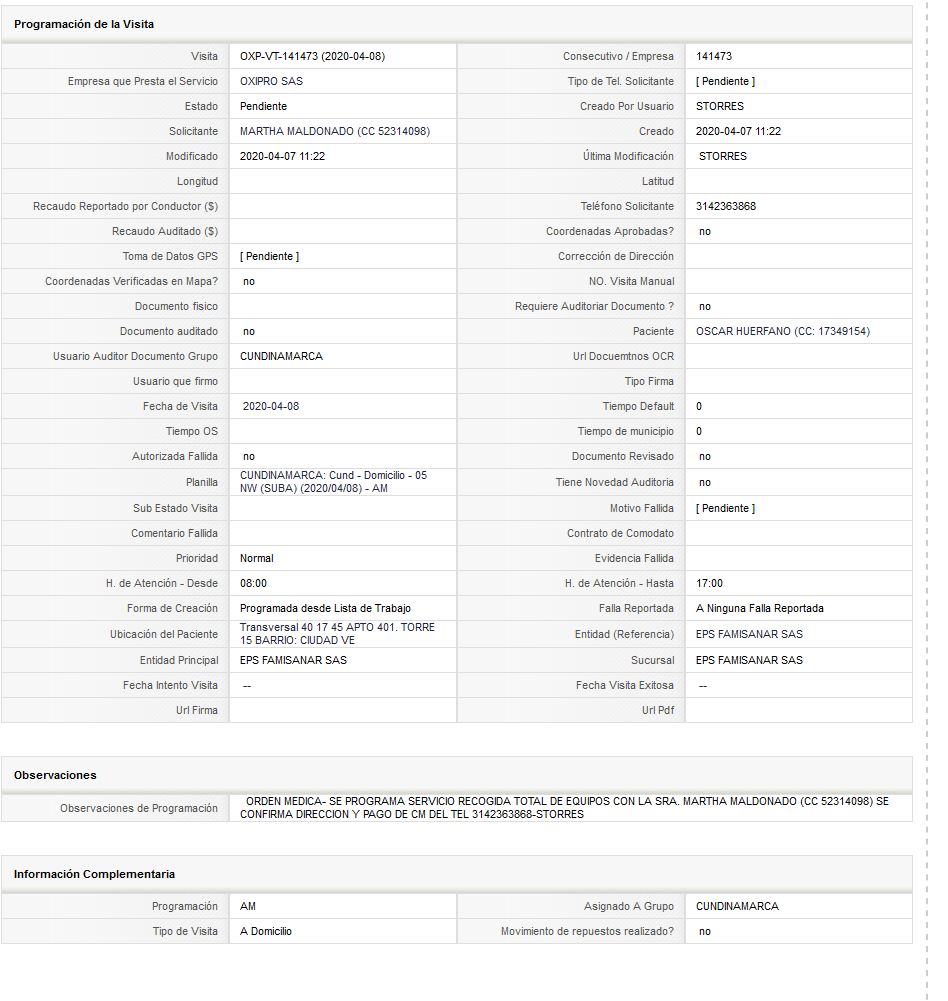Click the Motivo Fallida Pendiente value

(x=725, y=508)
